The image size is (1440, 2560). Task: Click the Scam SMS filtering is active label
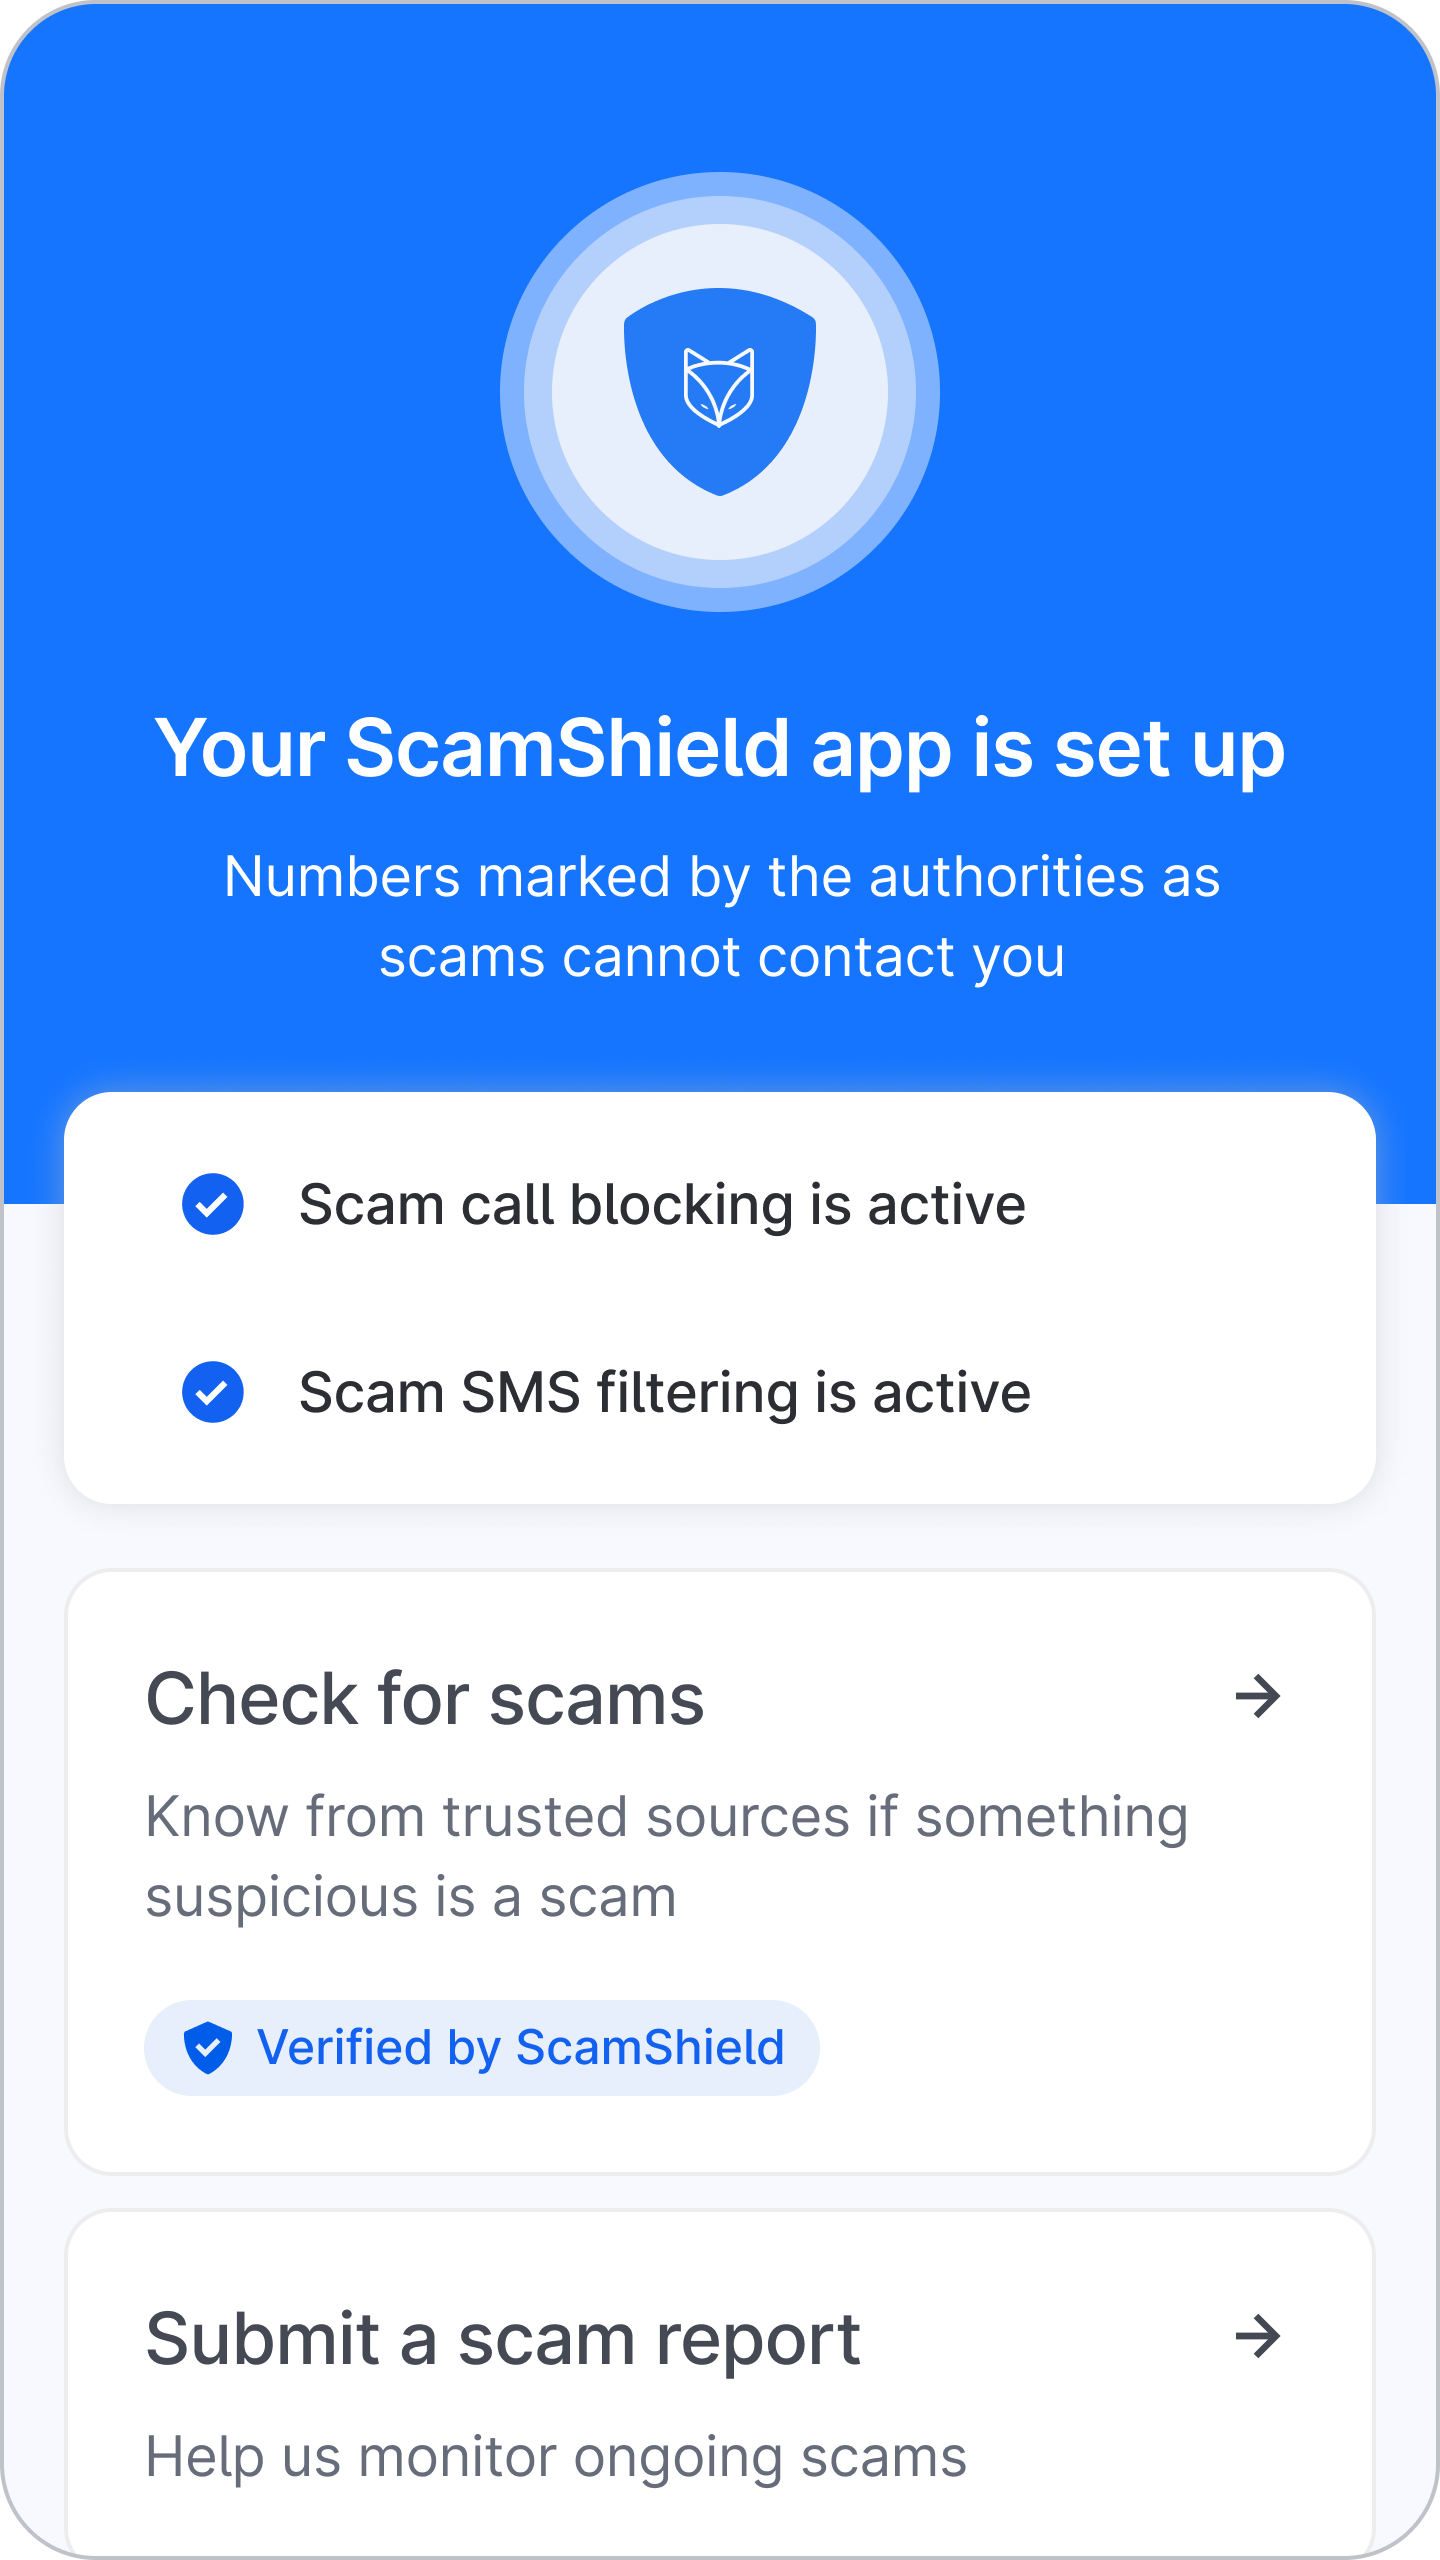[665, 1393]
